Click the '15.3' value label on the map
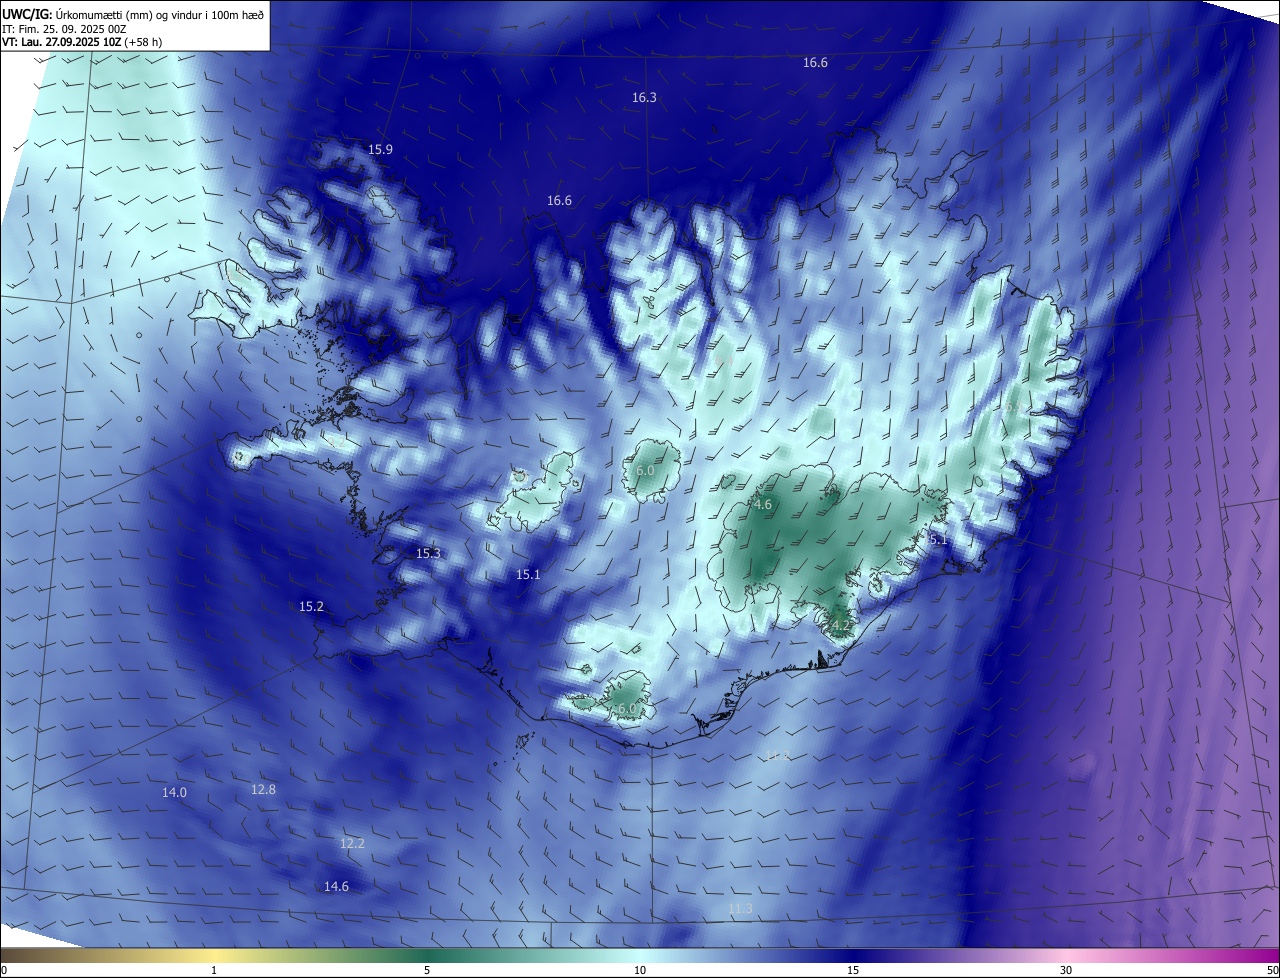 428,553
